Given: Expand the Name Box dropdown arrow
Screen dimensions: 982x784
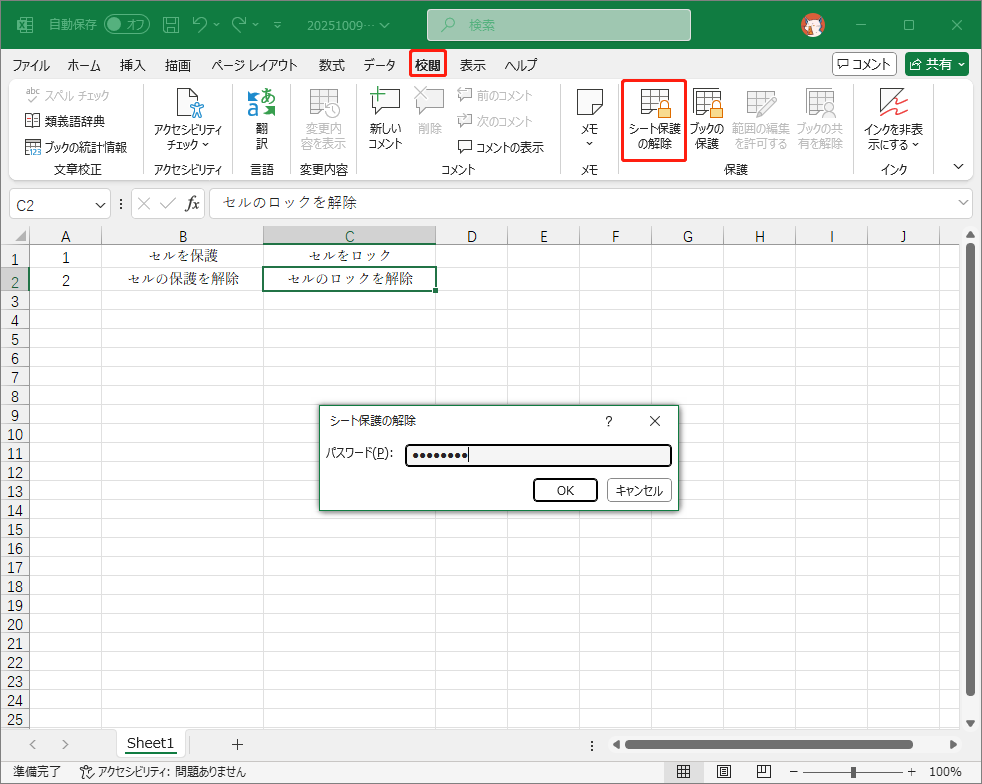Looking at the screenshot, I should 100,204.
